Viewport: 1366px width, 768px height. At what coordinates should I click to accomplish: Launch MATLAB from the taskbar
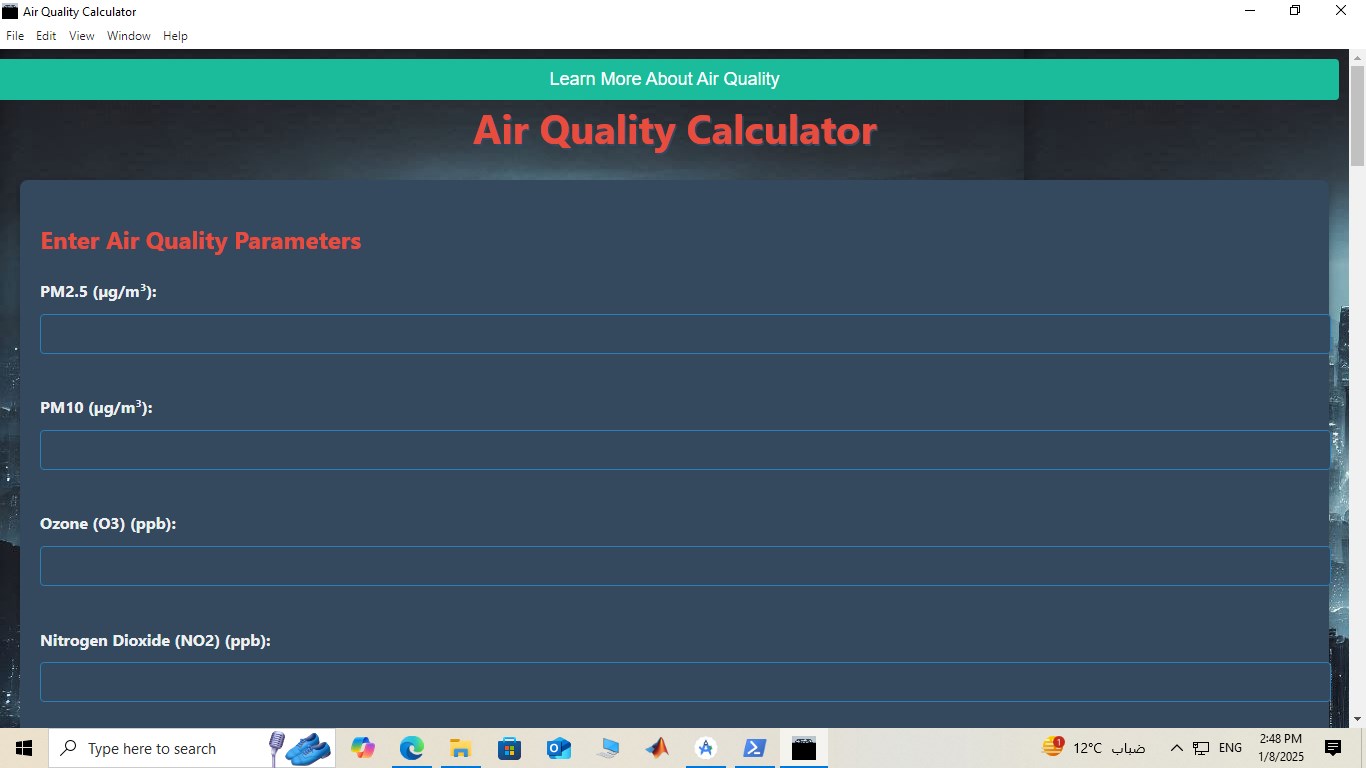(x=657, y=747)
